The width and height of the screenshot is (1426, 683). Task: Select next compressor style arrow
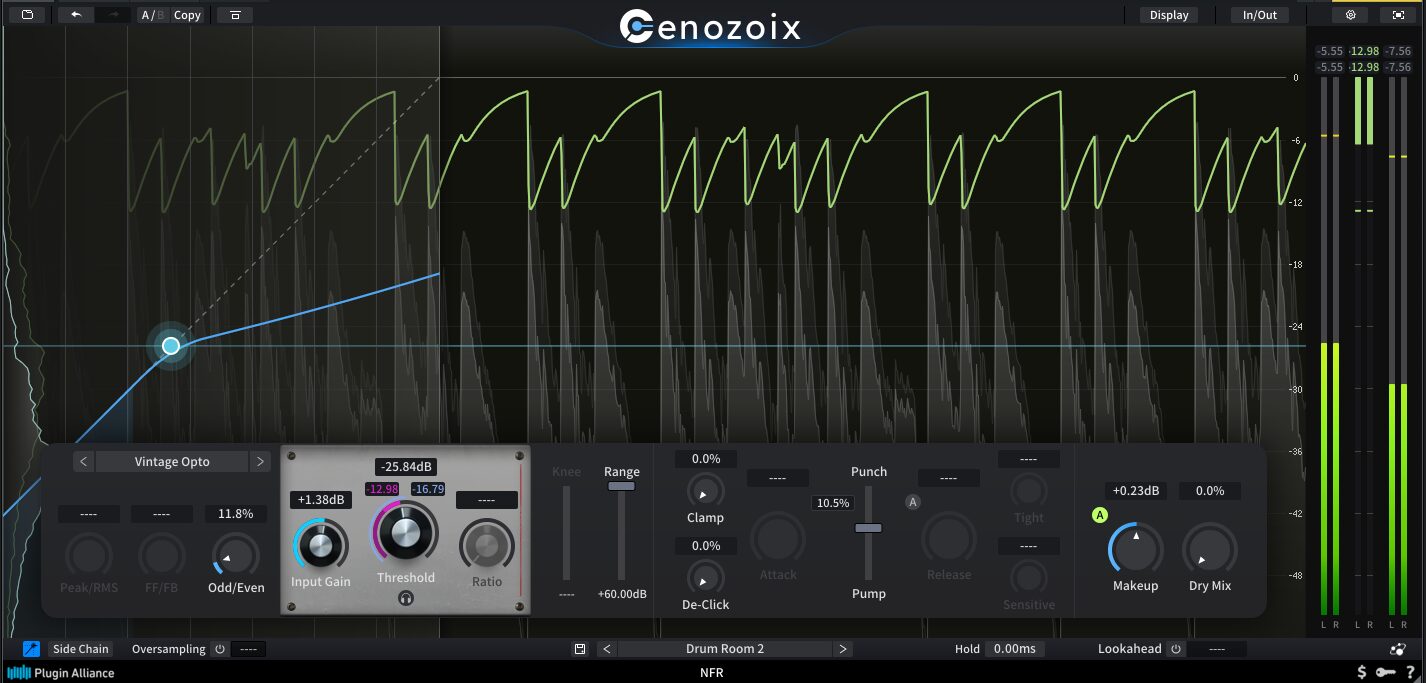pyautogui.click(x=260, y=462)
